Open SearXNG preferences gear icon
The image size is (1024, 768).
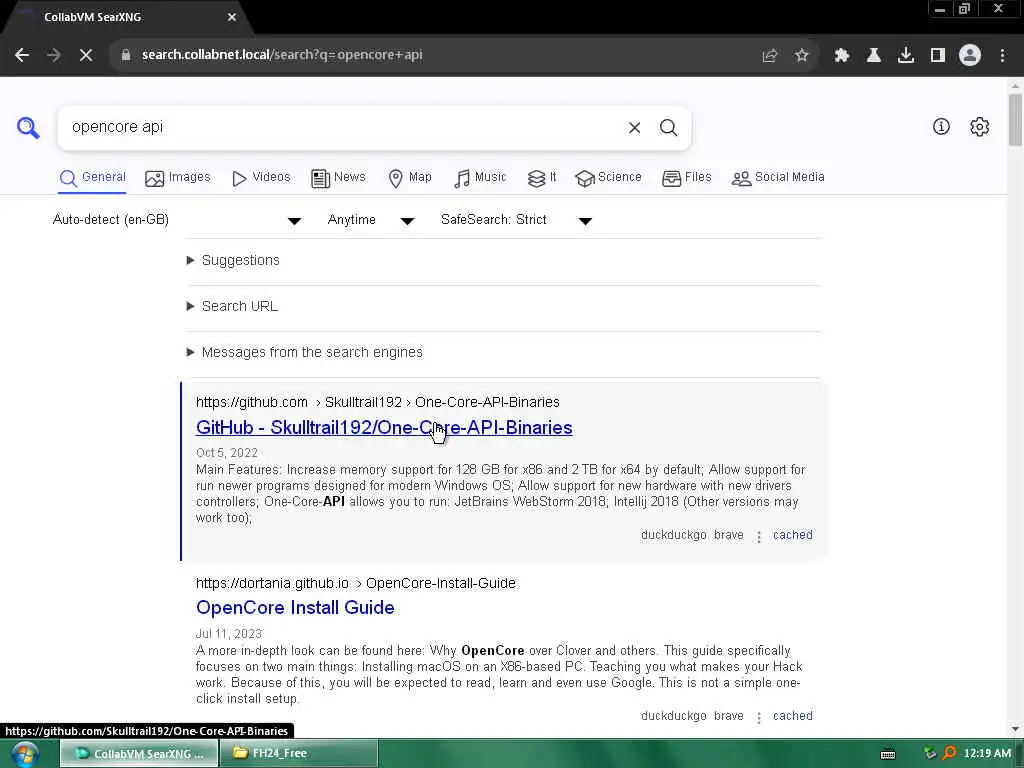point(980,127)
